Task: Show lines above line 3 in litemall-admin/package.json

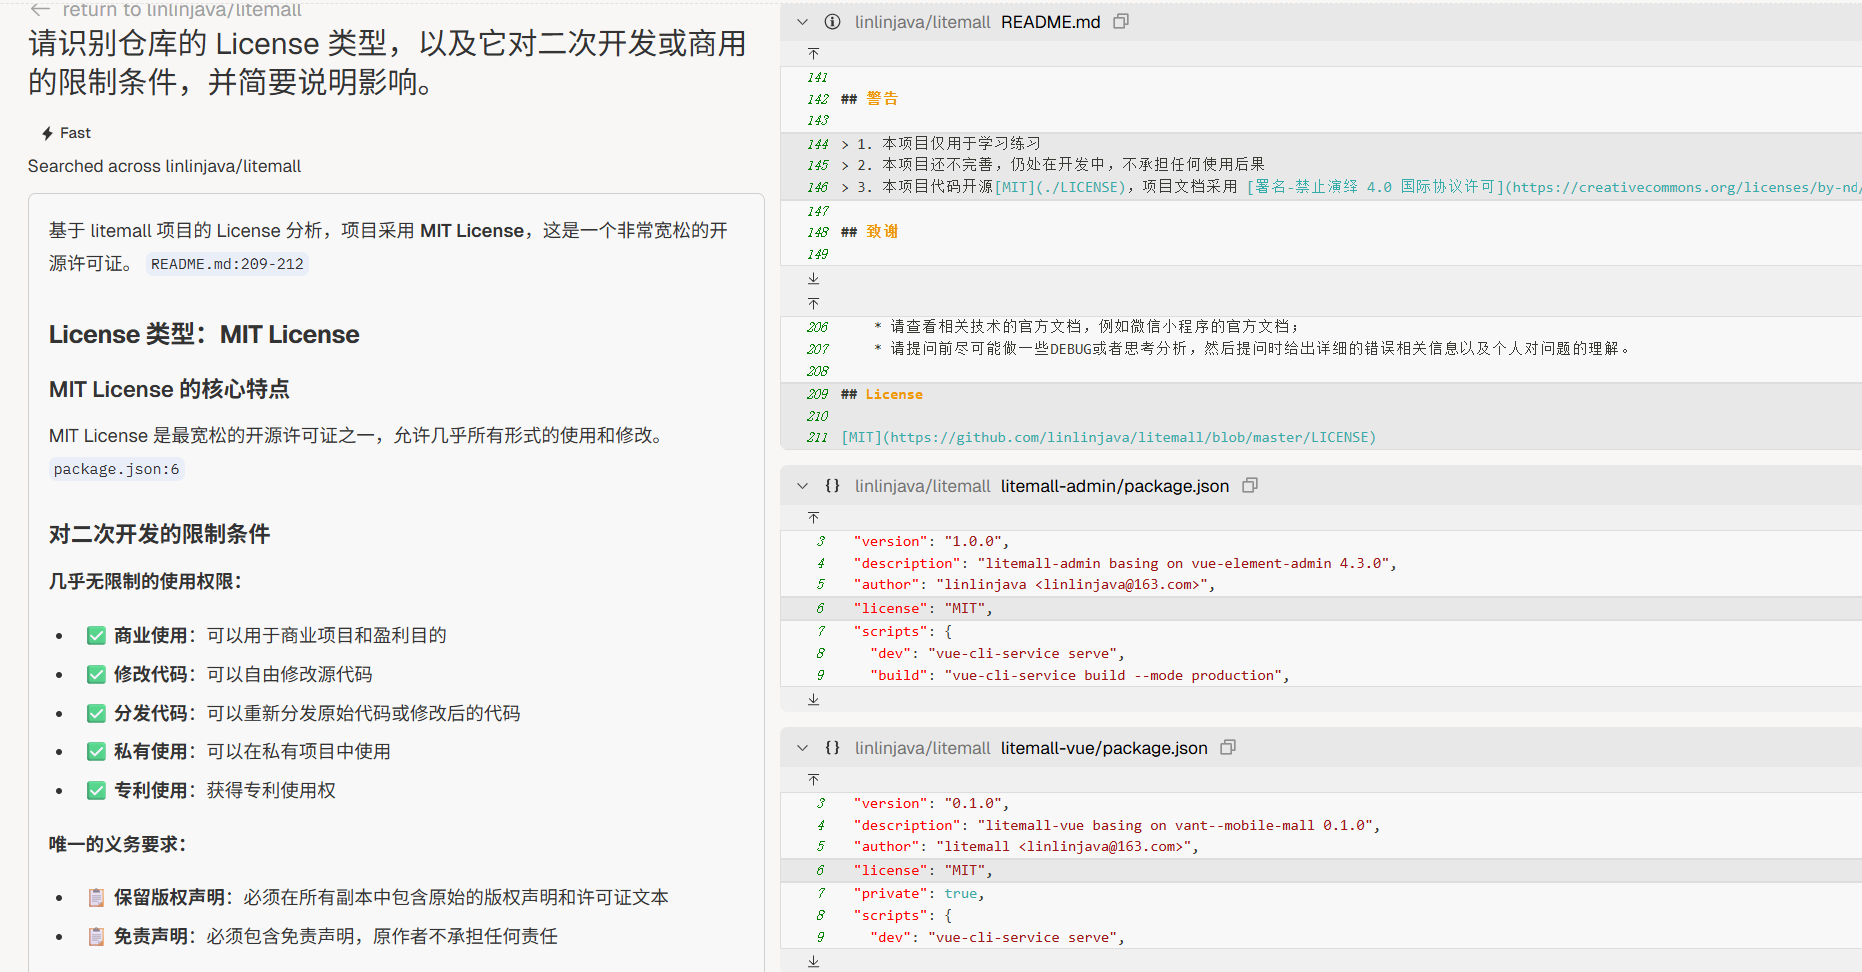Action: point(814,517)
